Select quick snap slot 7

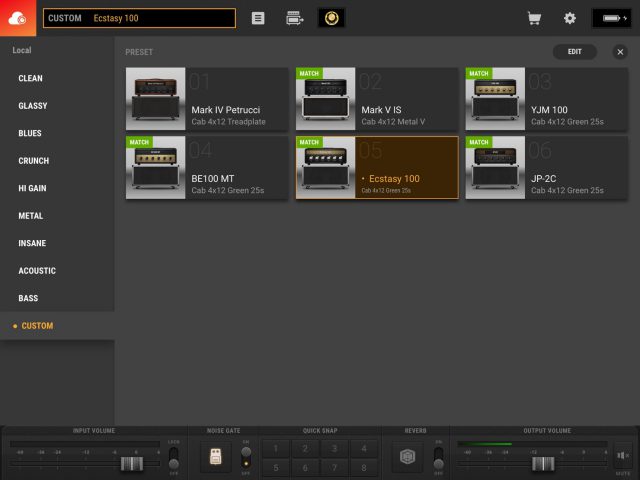point(334,468)
